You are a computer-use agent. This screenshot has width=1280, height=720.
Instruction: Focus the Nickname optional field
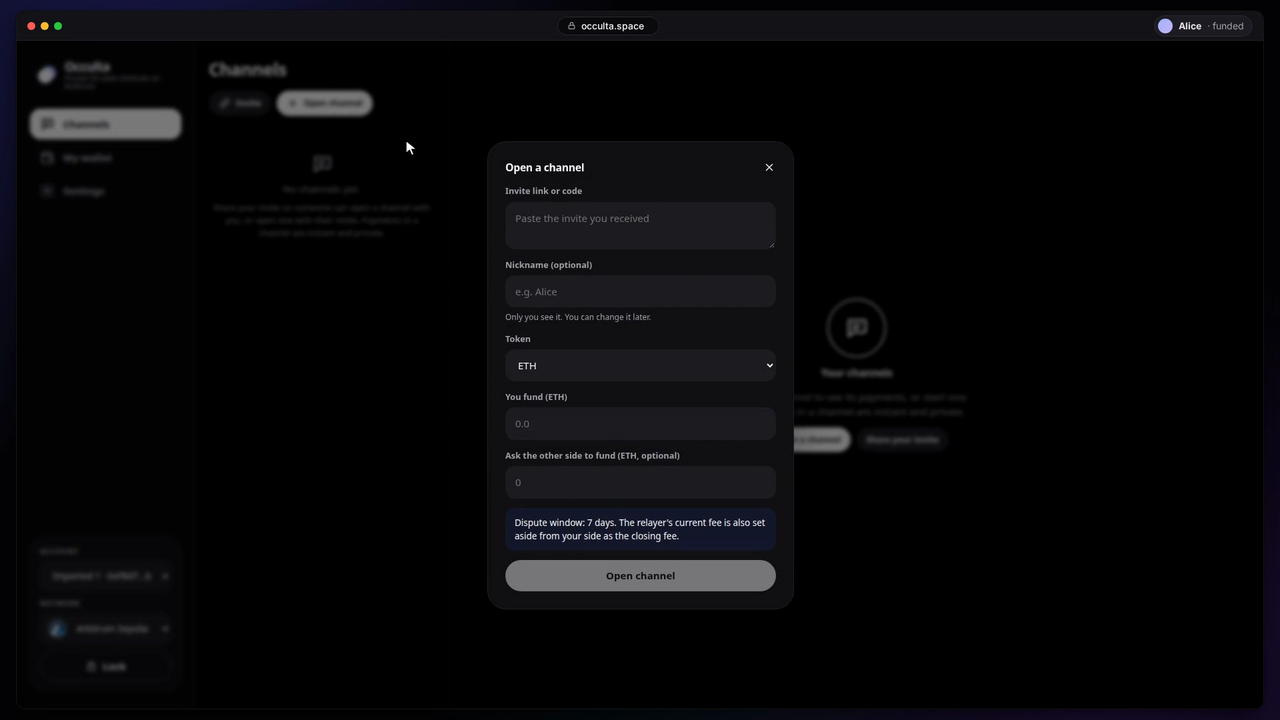coord(640,292)
